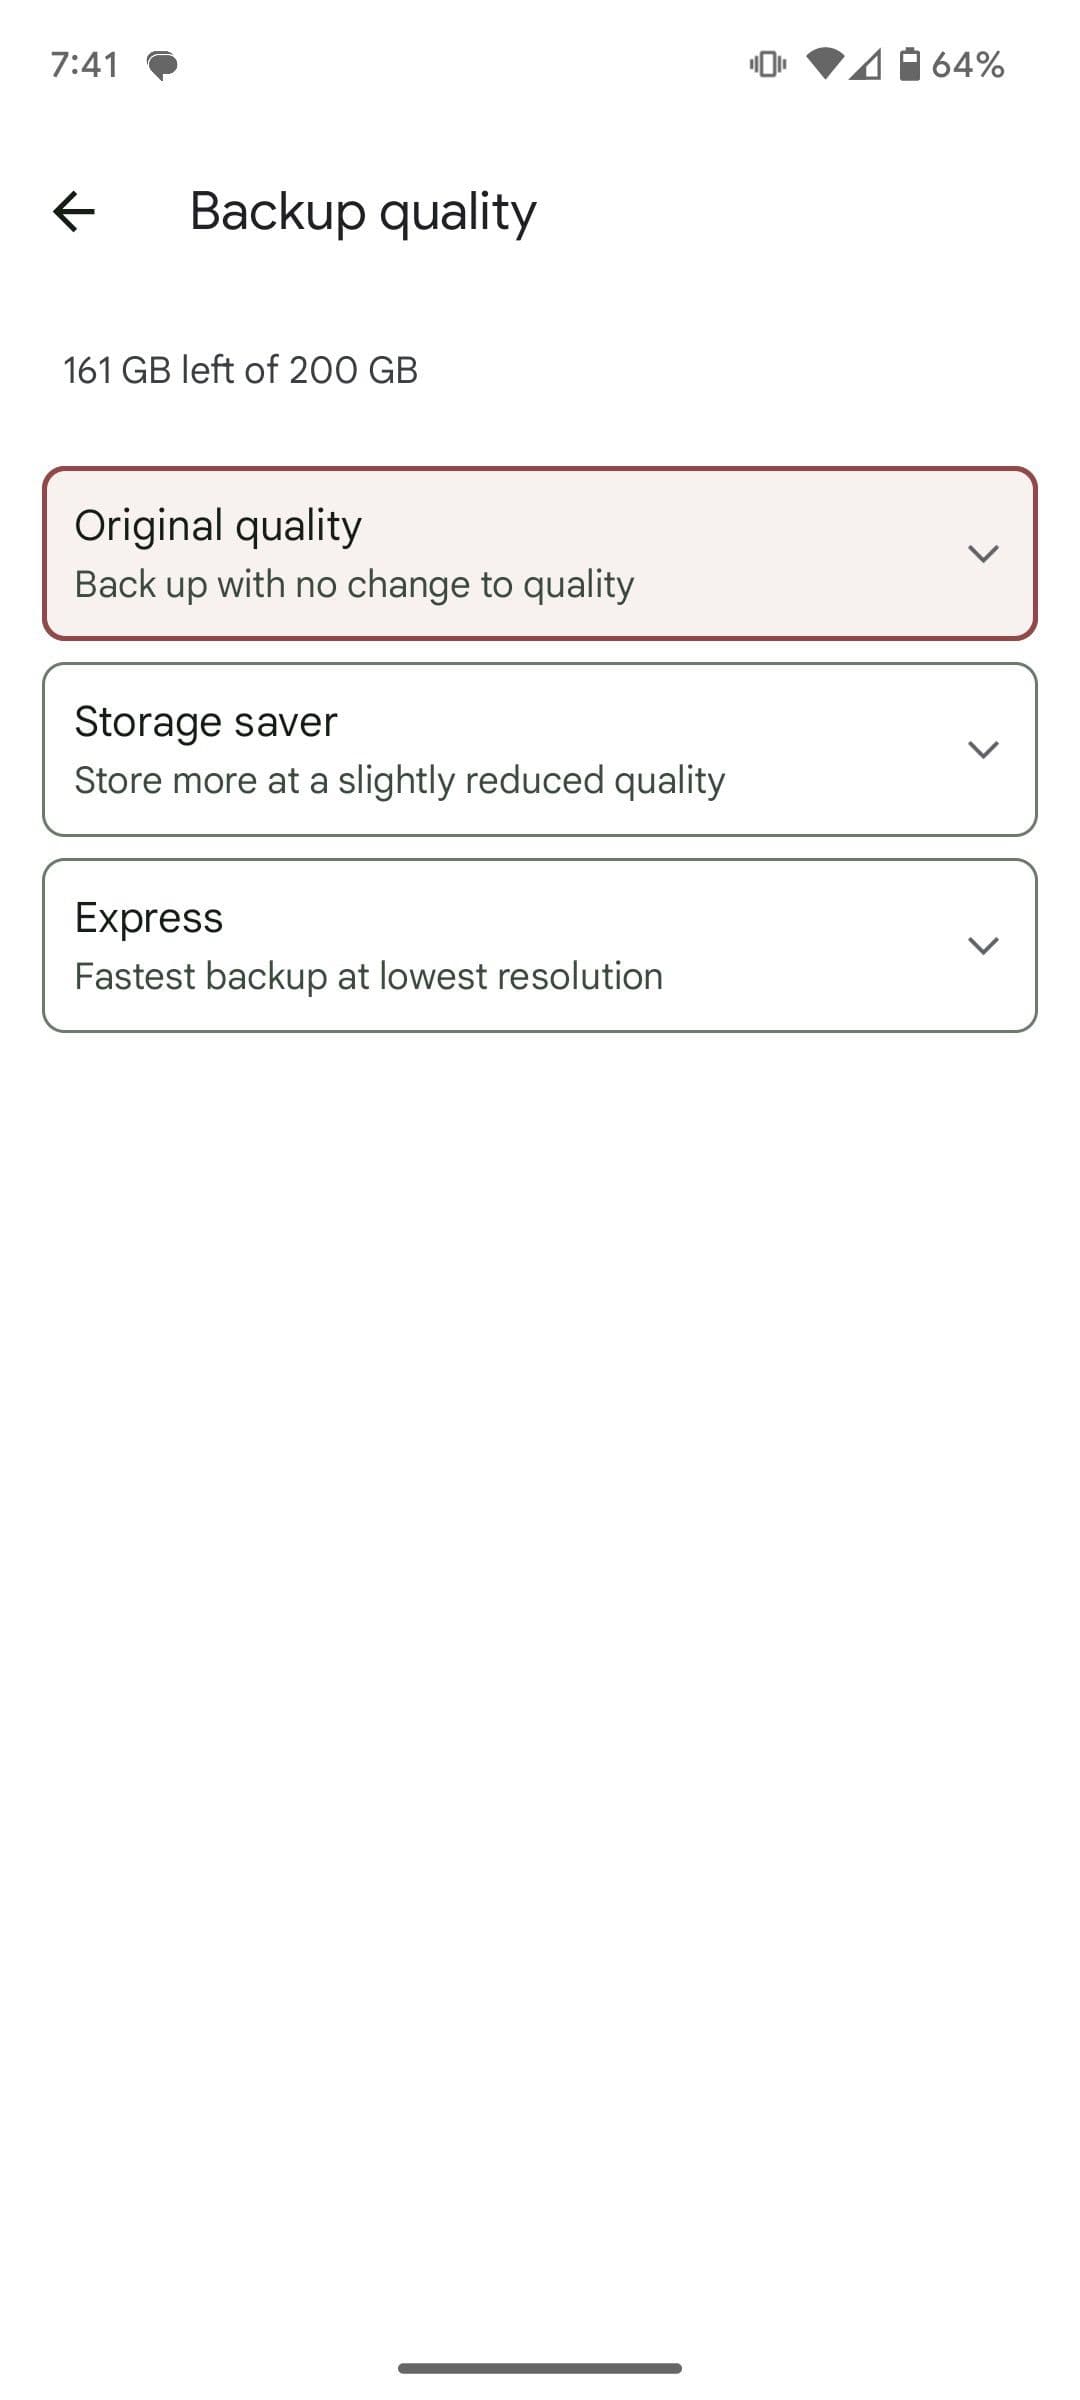Select the Original quality title
Image resolution: width=1080 pixels, height=2400 pixels.
click(218, 526)
